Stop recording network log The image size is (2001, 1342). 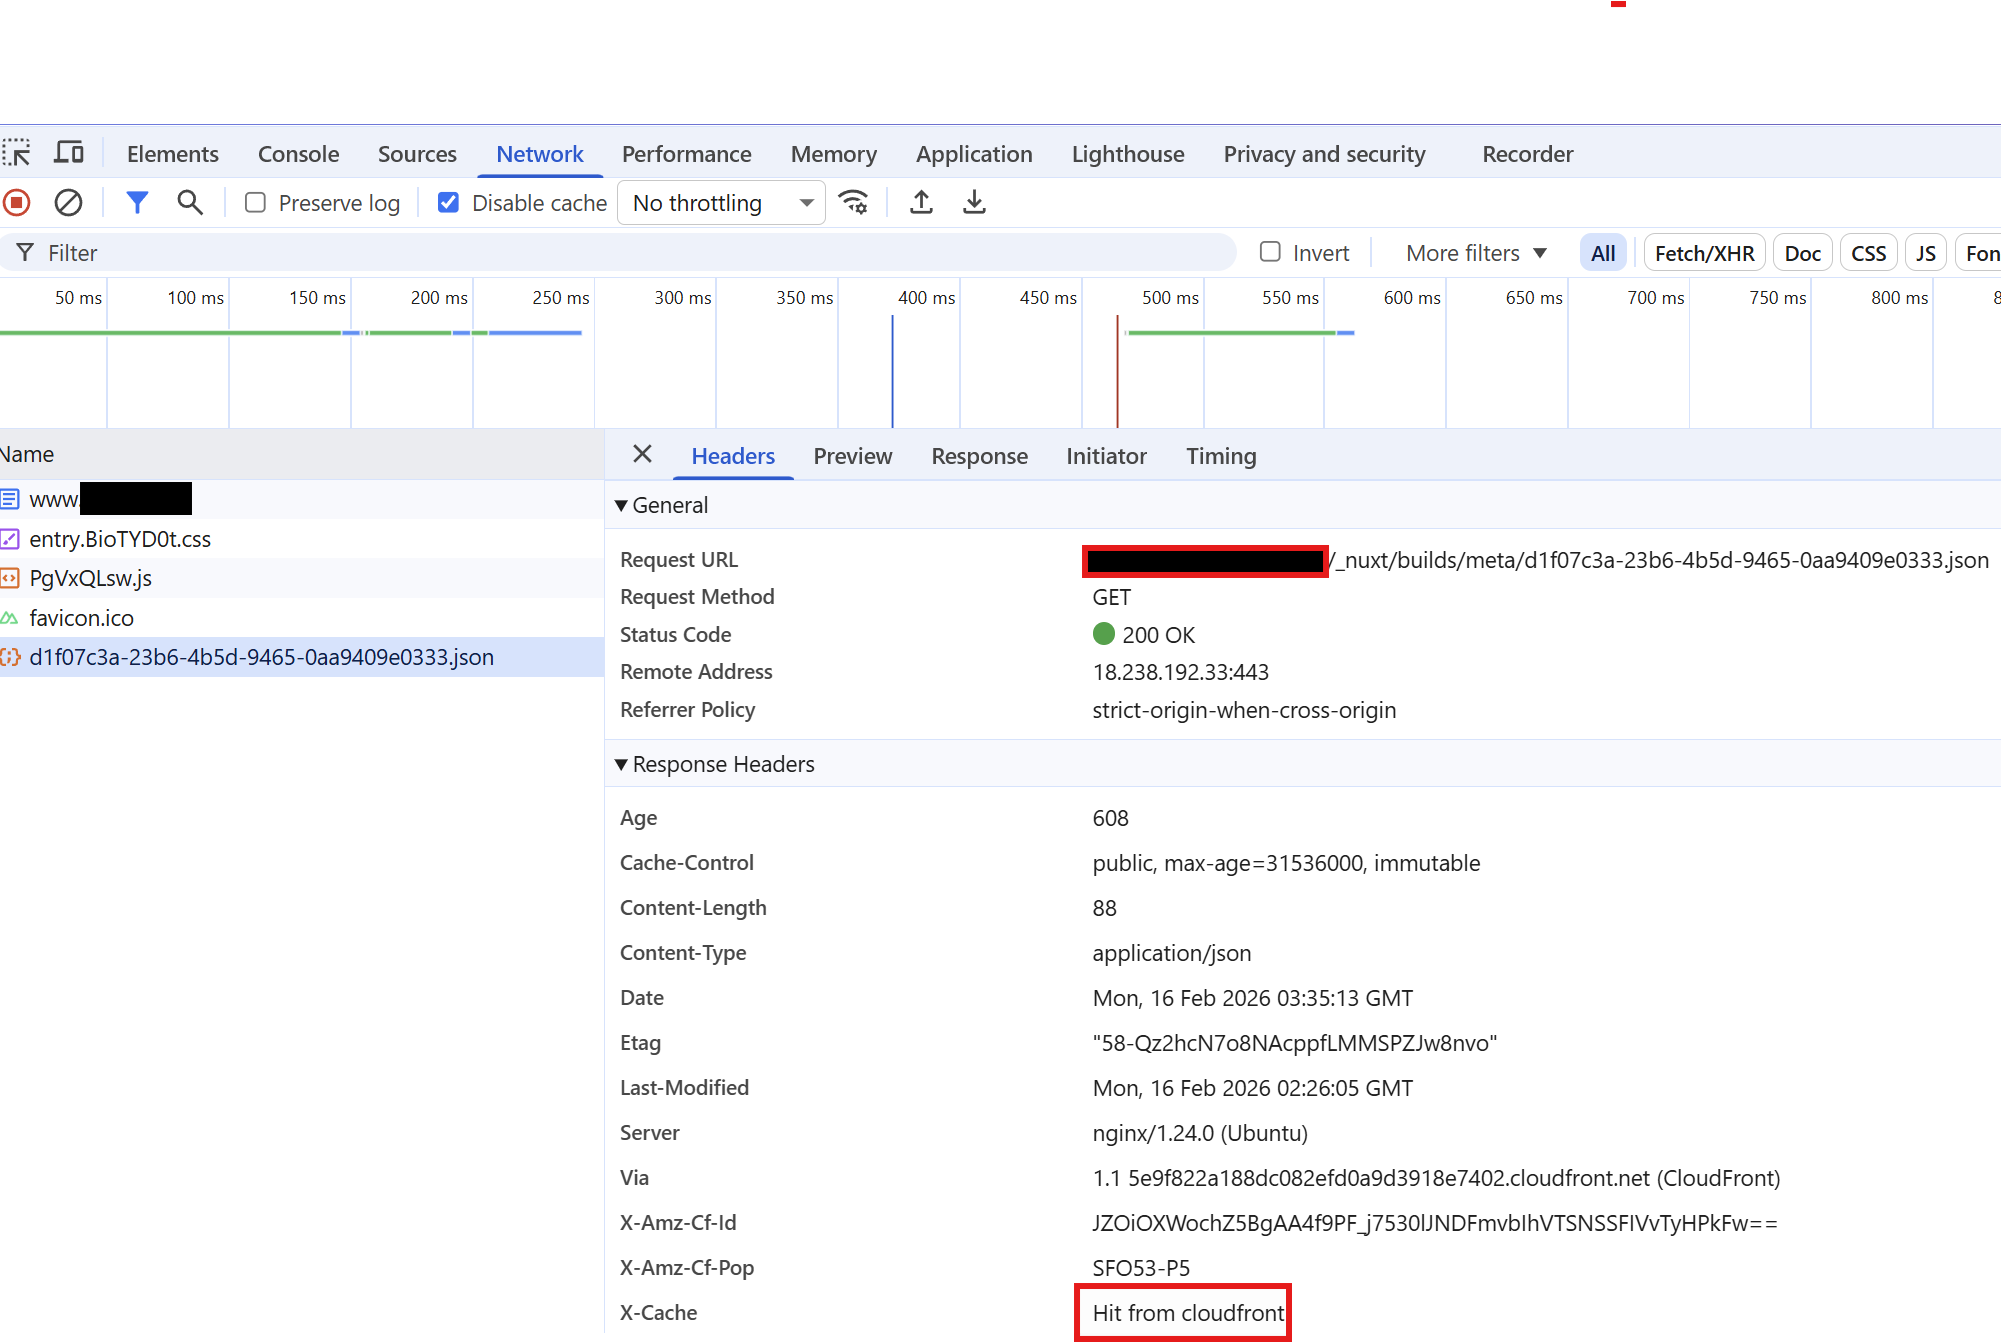coord(17,203)
